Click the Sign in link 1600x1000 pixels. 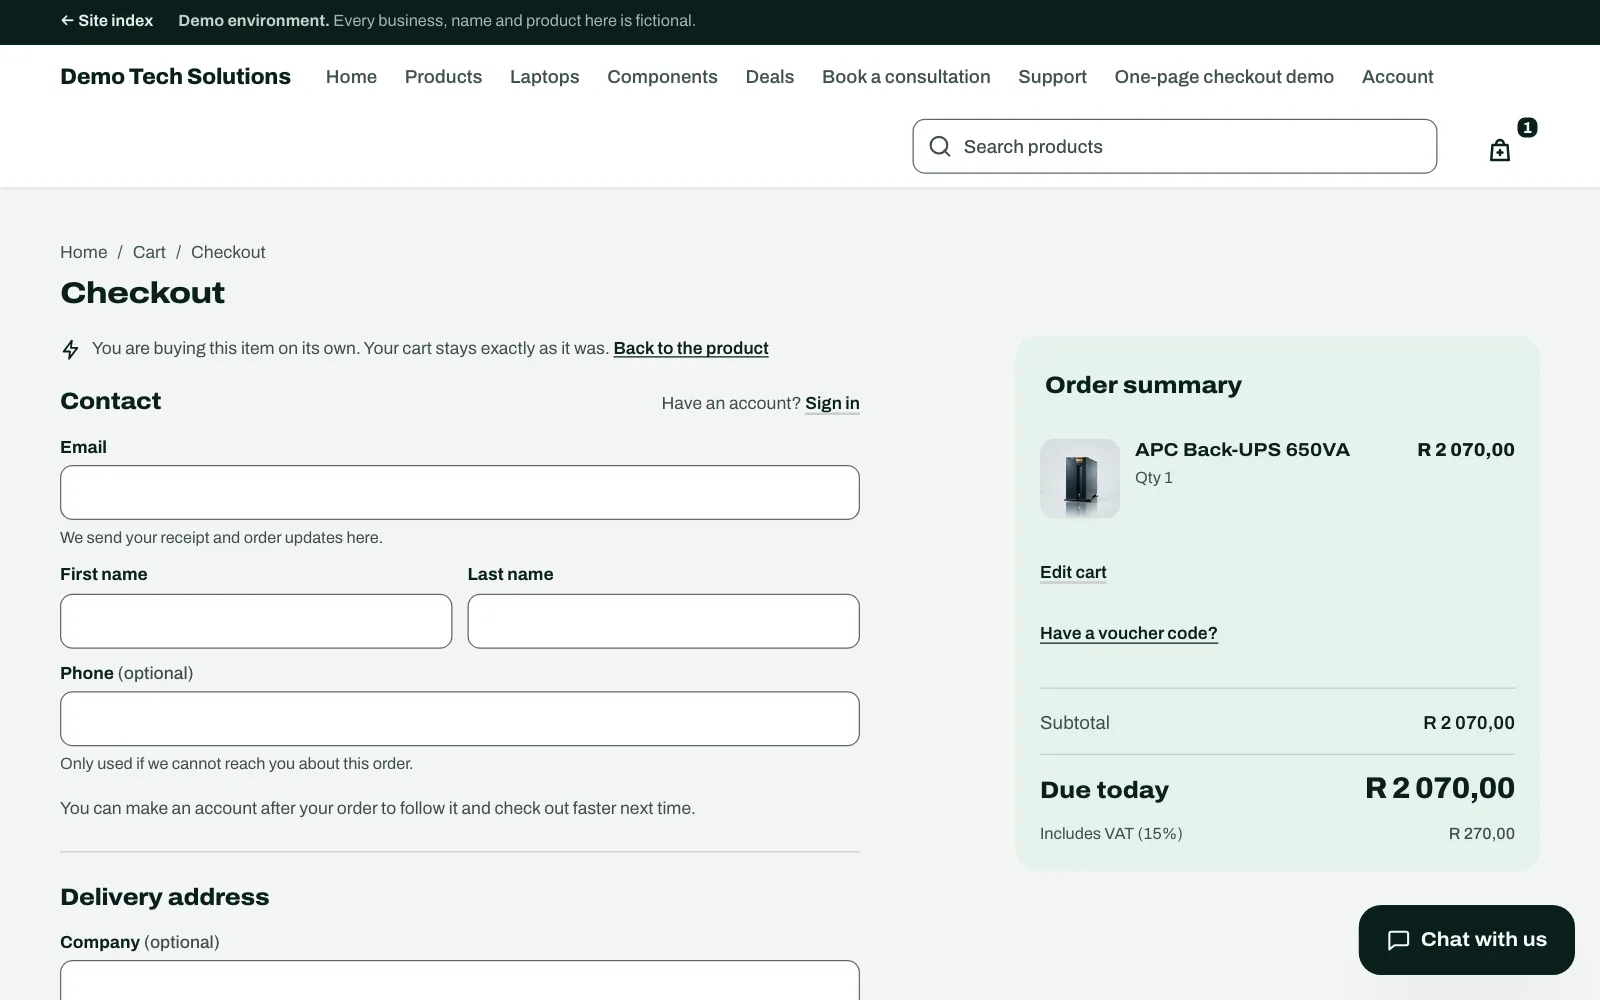point(832,403)
